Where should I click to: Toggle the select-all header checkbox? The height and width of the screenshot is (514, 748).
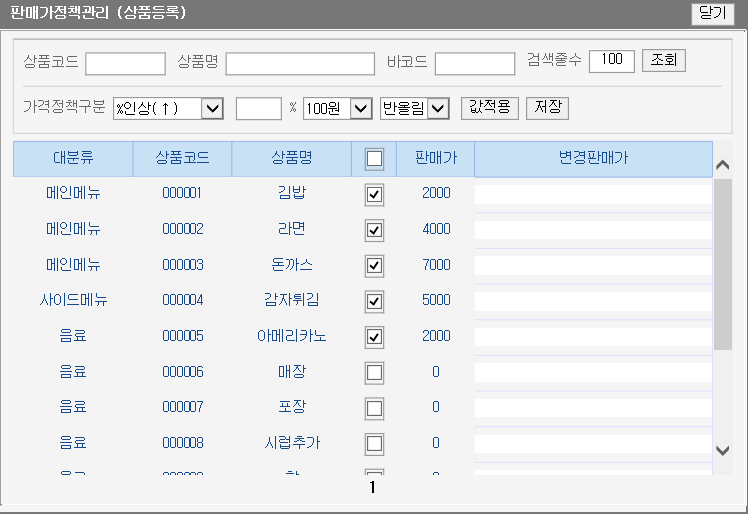375,159
